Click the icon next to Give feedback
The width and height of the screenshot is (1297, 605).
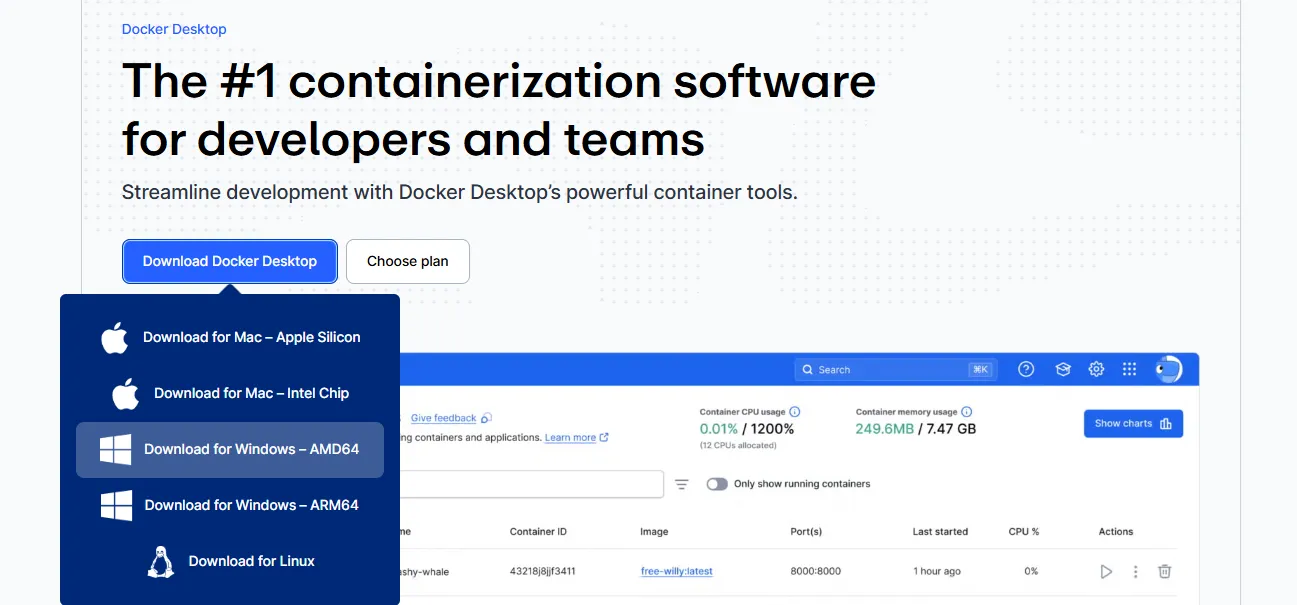(x=486, y=418)
